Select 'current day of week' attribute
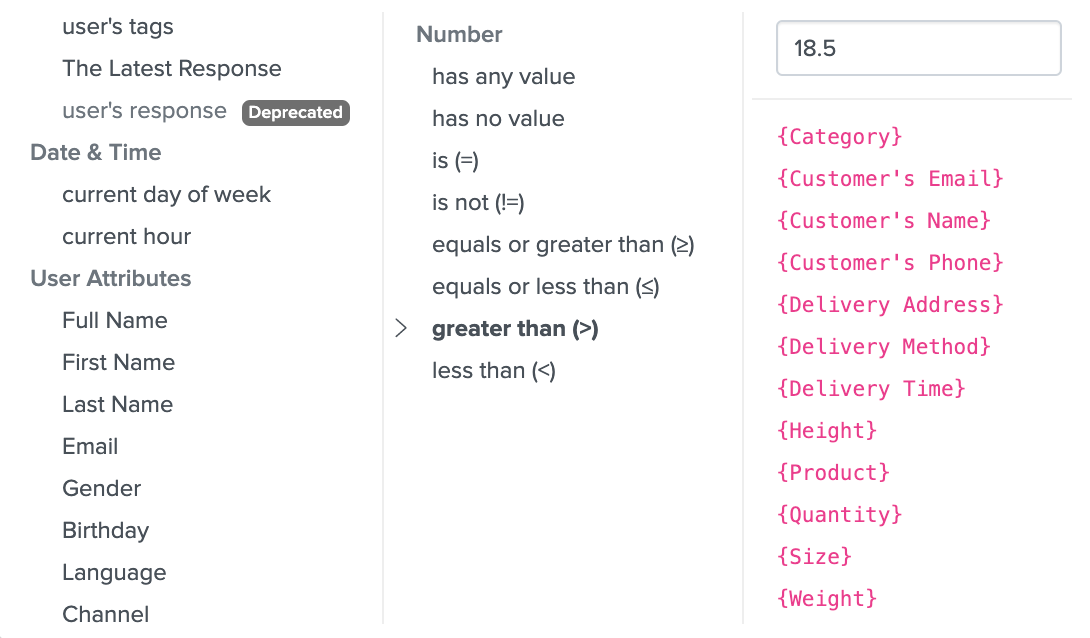Image resolution: width=1090 pixels, height=638 pixels. 166,195
